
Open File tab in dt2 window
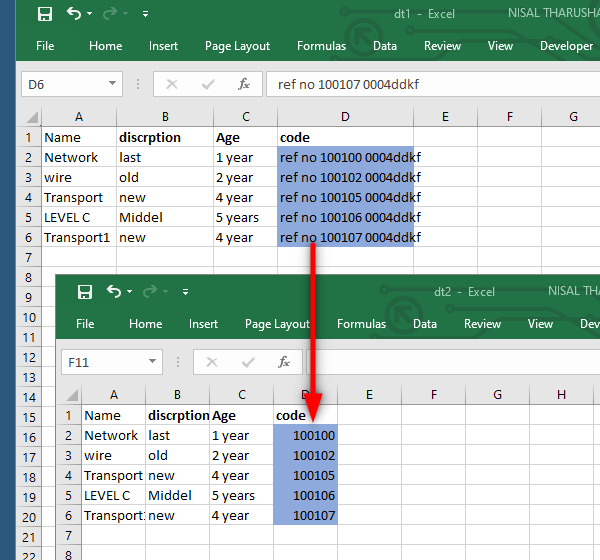pos(85,324)
